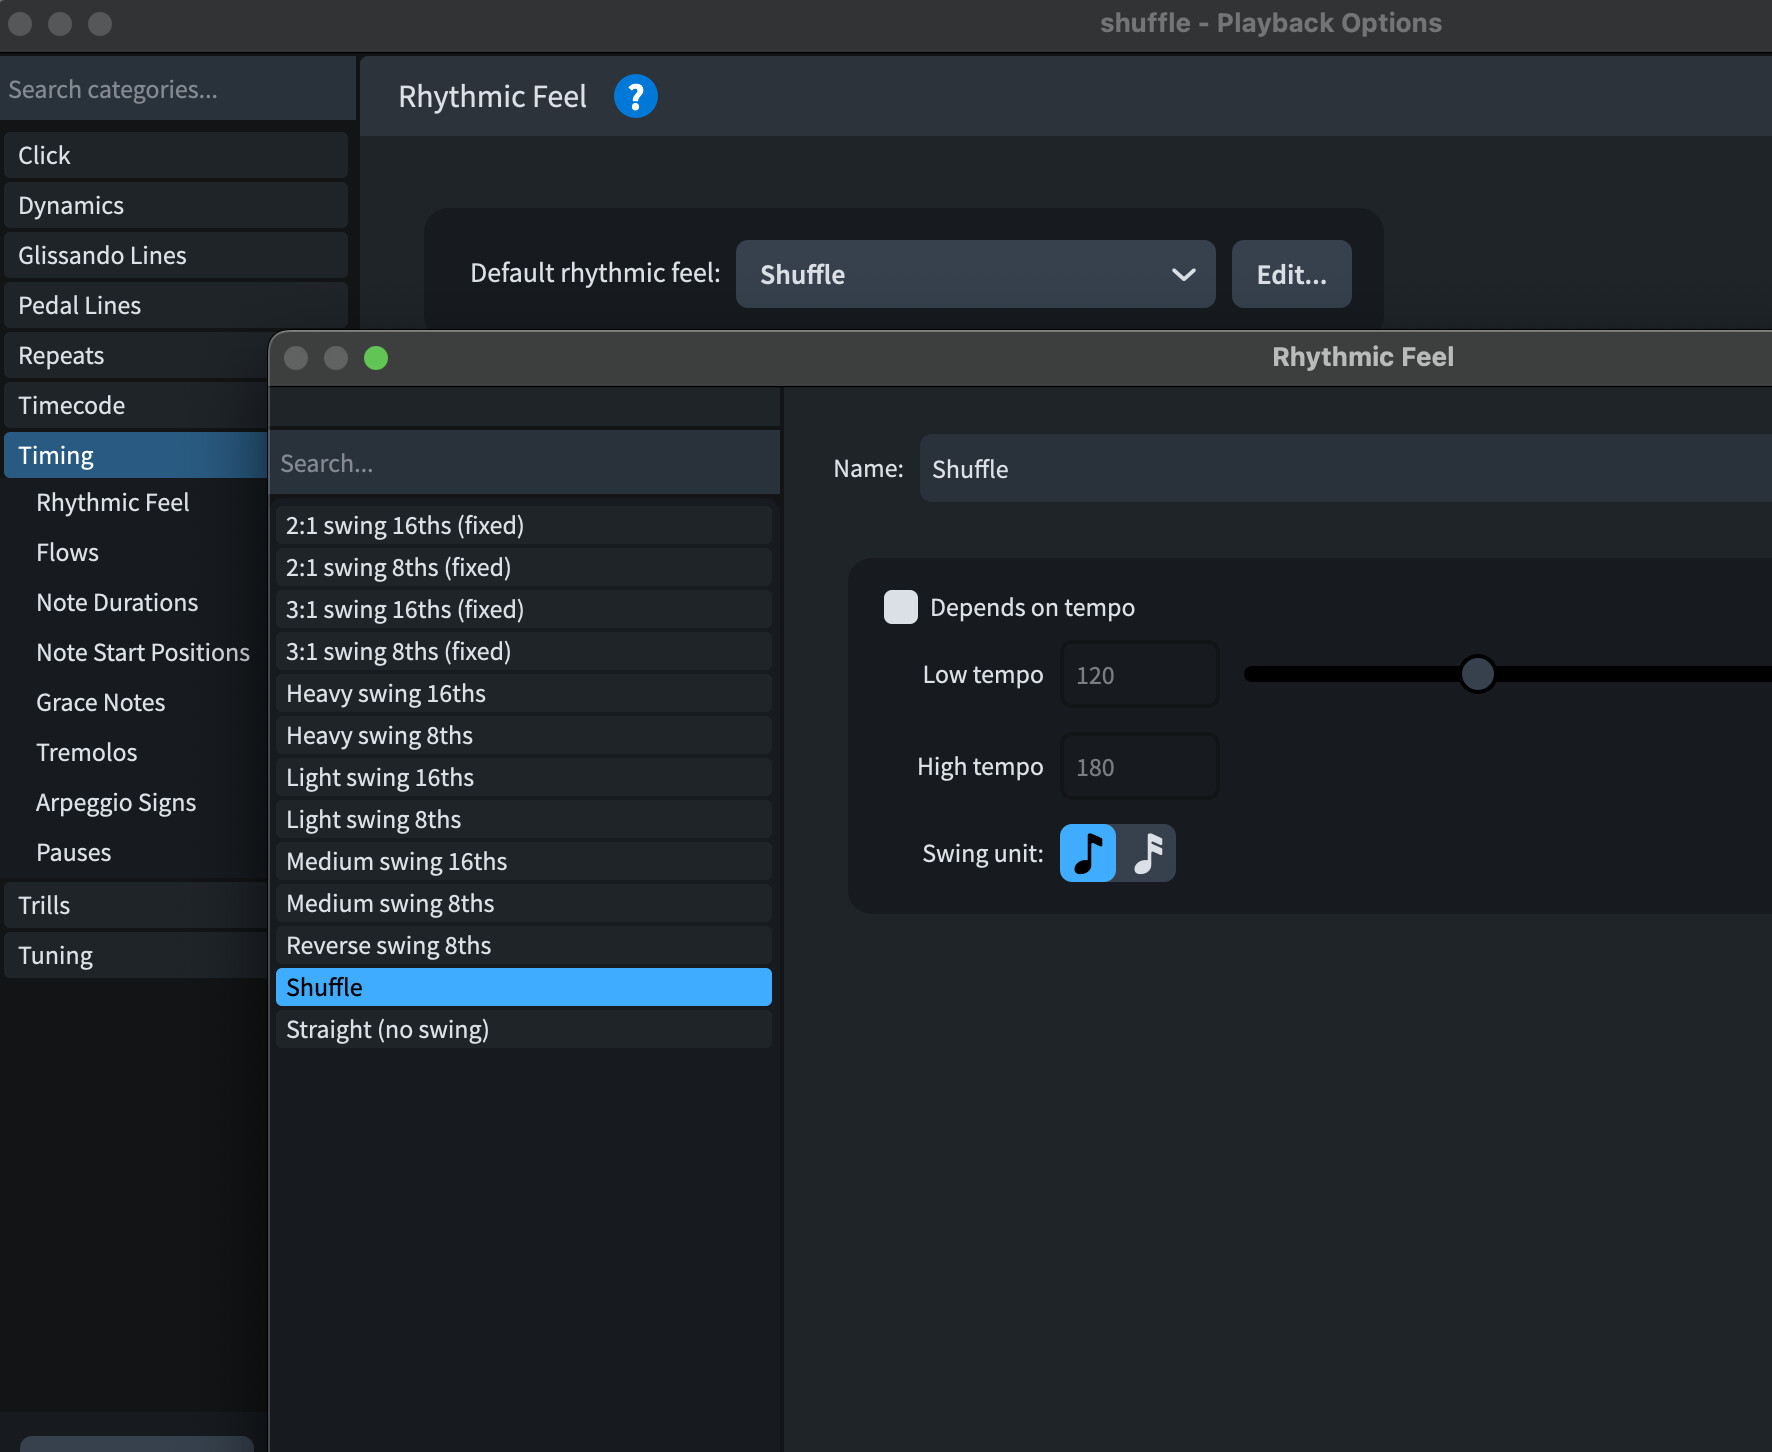Open the Tuning category

136,955
